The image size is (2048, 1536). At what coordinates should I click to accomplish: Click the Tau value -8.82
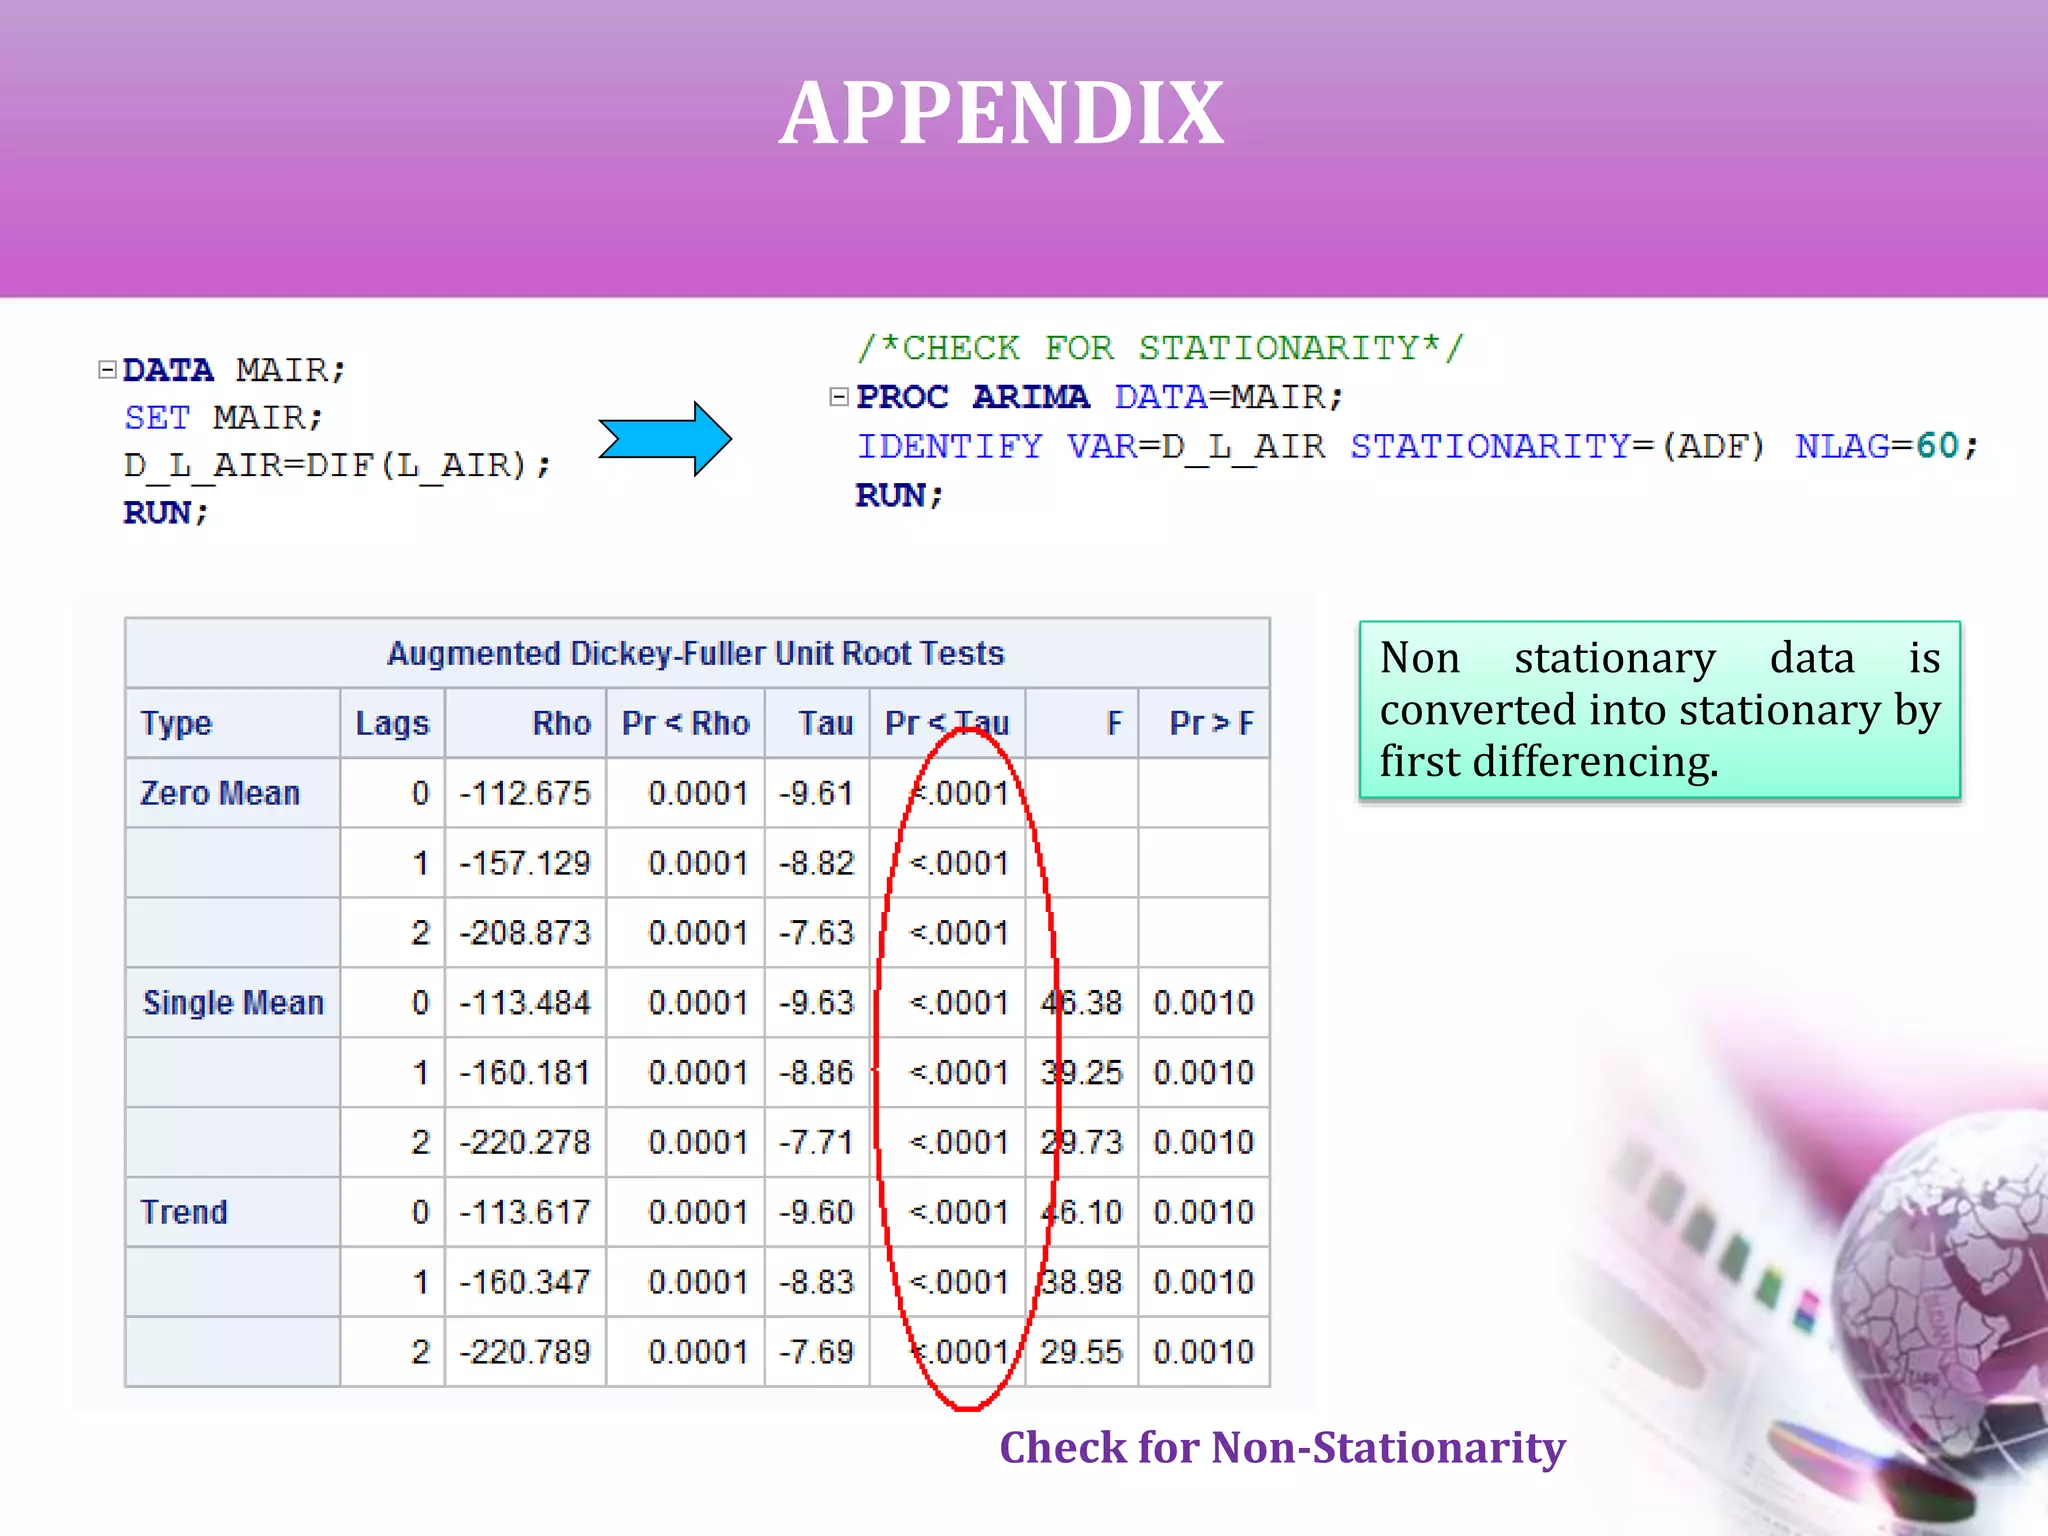(816, 863)
